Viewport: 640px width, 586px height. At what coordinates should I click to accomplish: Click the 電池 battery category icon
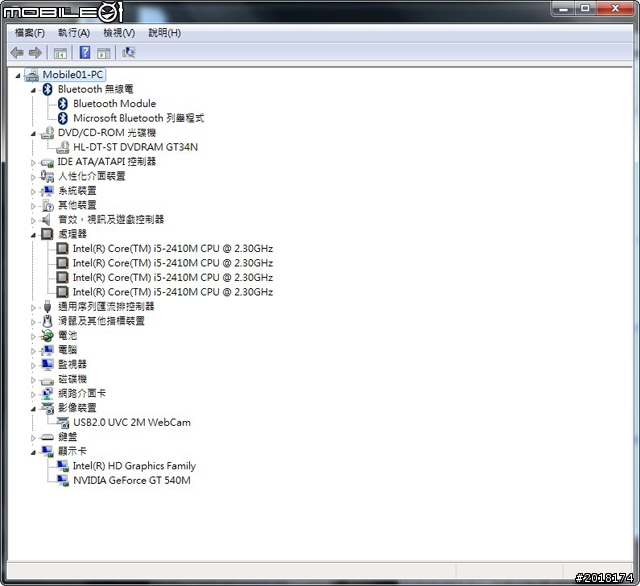point(47,336)
